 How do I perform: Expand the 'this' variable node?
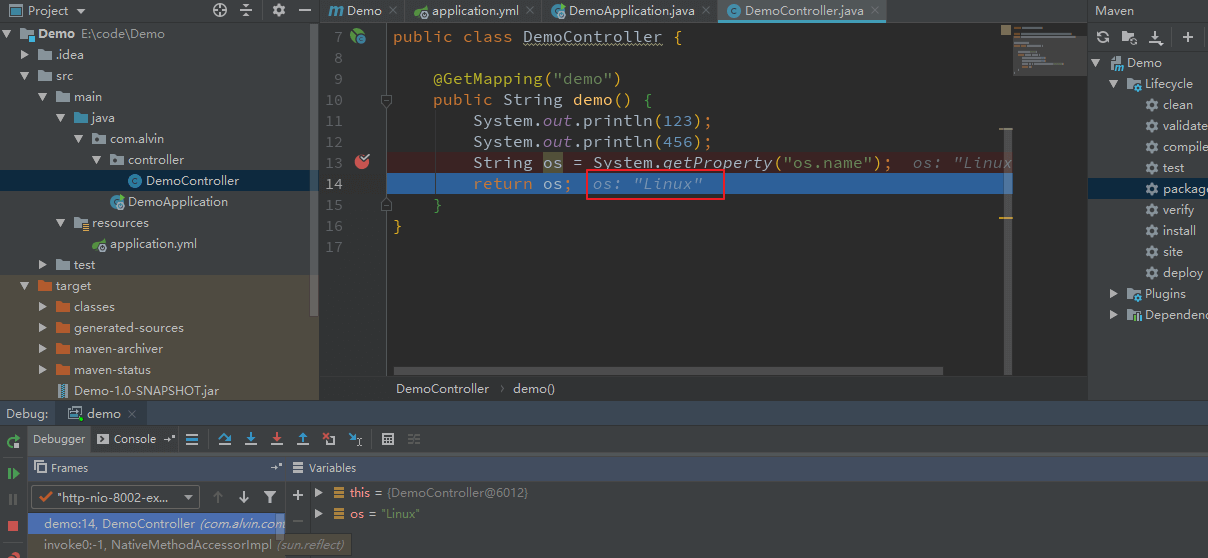point(319,493)
